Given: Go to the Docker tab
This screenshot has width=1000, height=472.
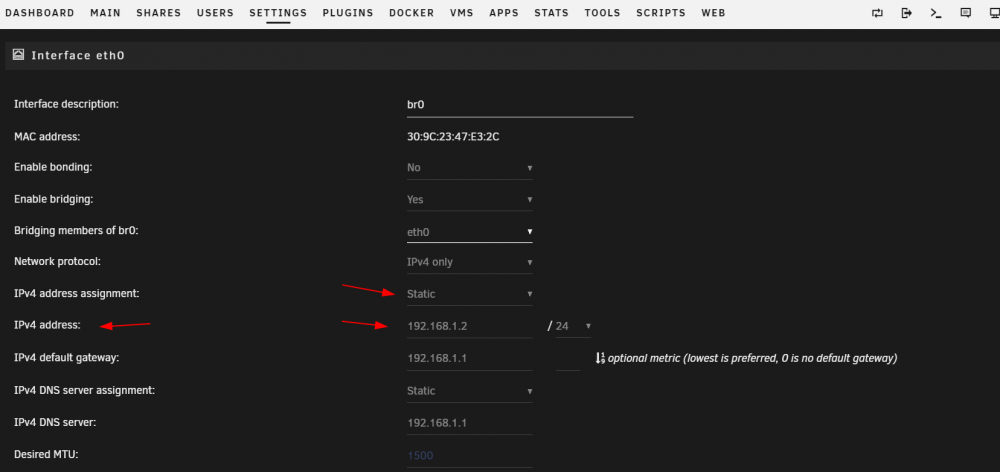Looking at the screenshot, I should pyautogui.click(x=411, y=13).
